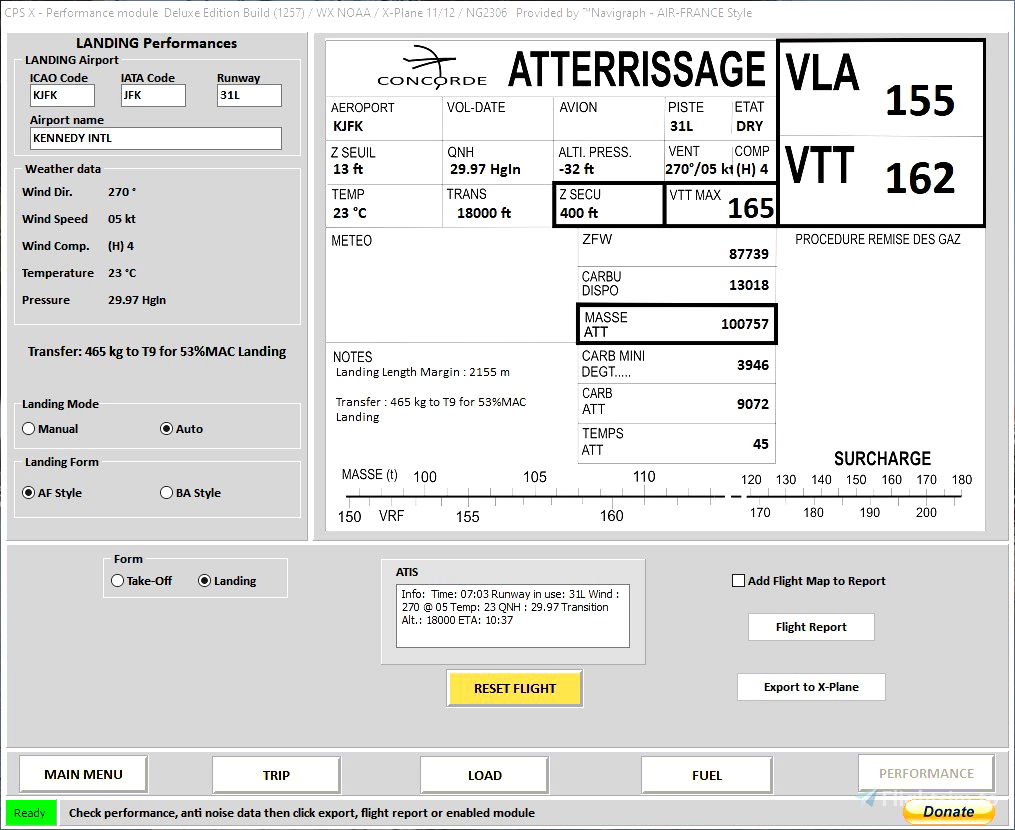Click the Wind Dir. value 270°

tap(122, 192)
